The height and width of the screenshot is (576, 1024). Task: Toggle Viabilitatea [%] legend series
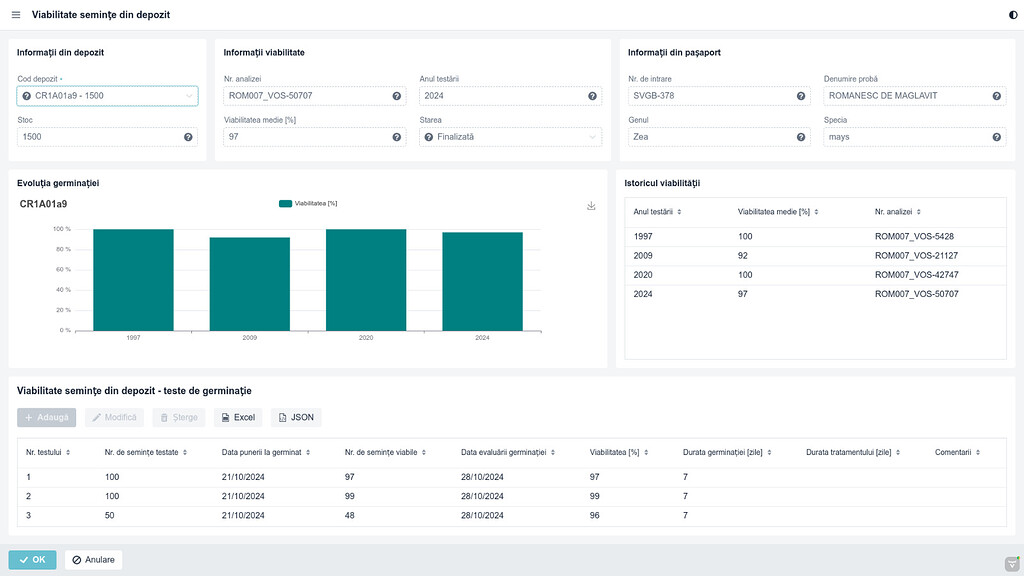click(x=308, y=203)
